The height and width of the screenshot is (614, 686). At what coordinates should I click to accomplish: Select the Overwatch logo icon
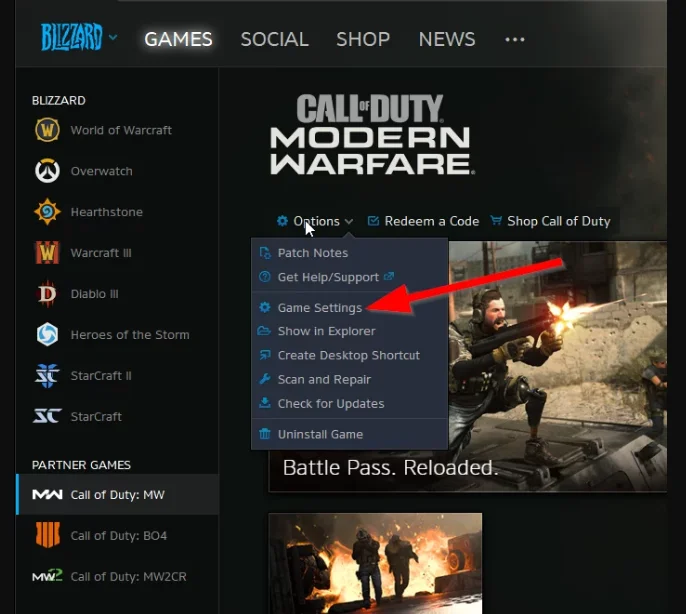[47, 171]
